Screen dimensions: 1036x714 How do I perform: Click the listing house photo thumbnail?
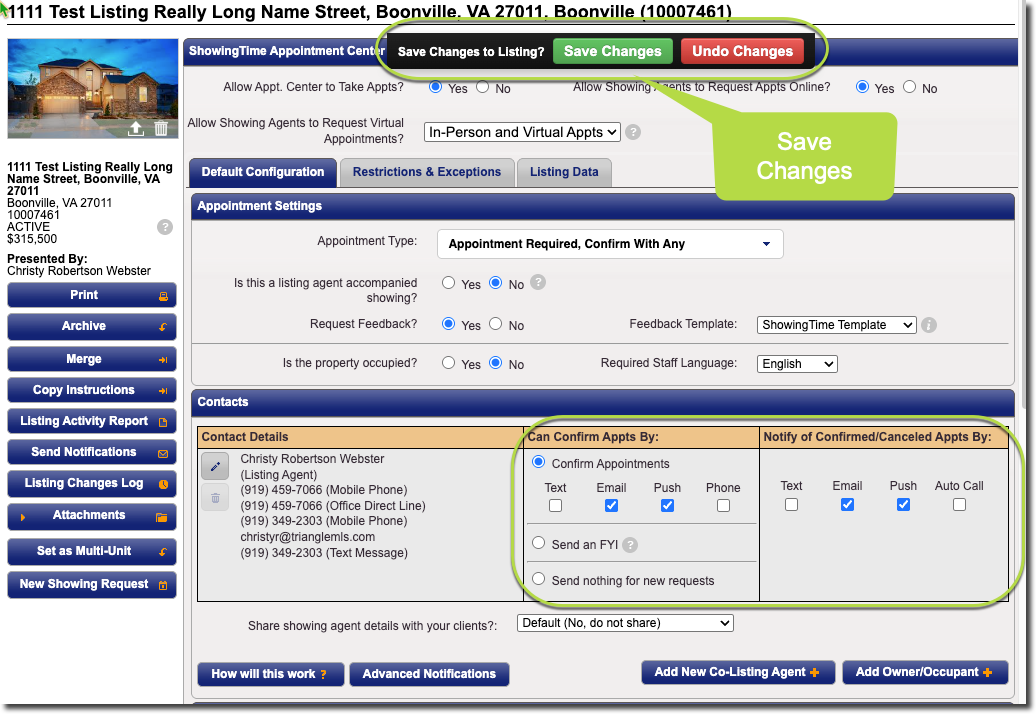pyautogui.click(x=93, y=89)
